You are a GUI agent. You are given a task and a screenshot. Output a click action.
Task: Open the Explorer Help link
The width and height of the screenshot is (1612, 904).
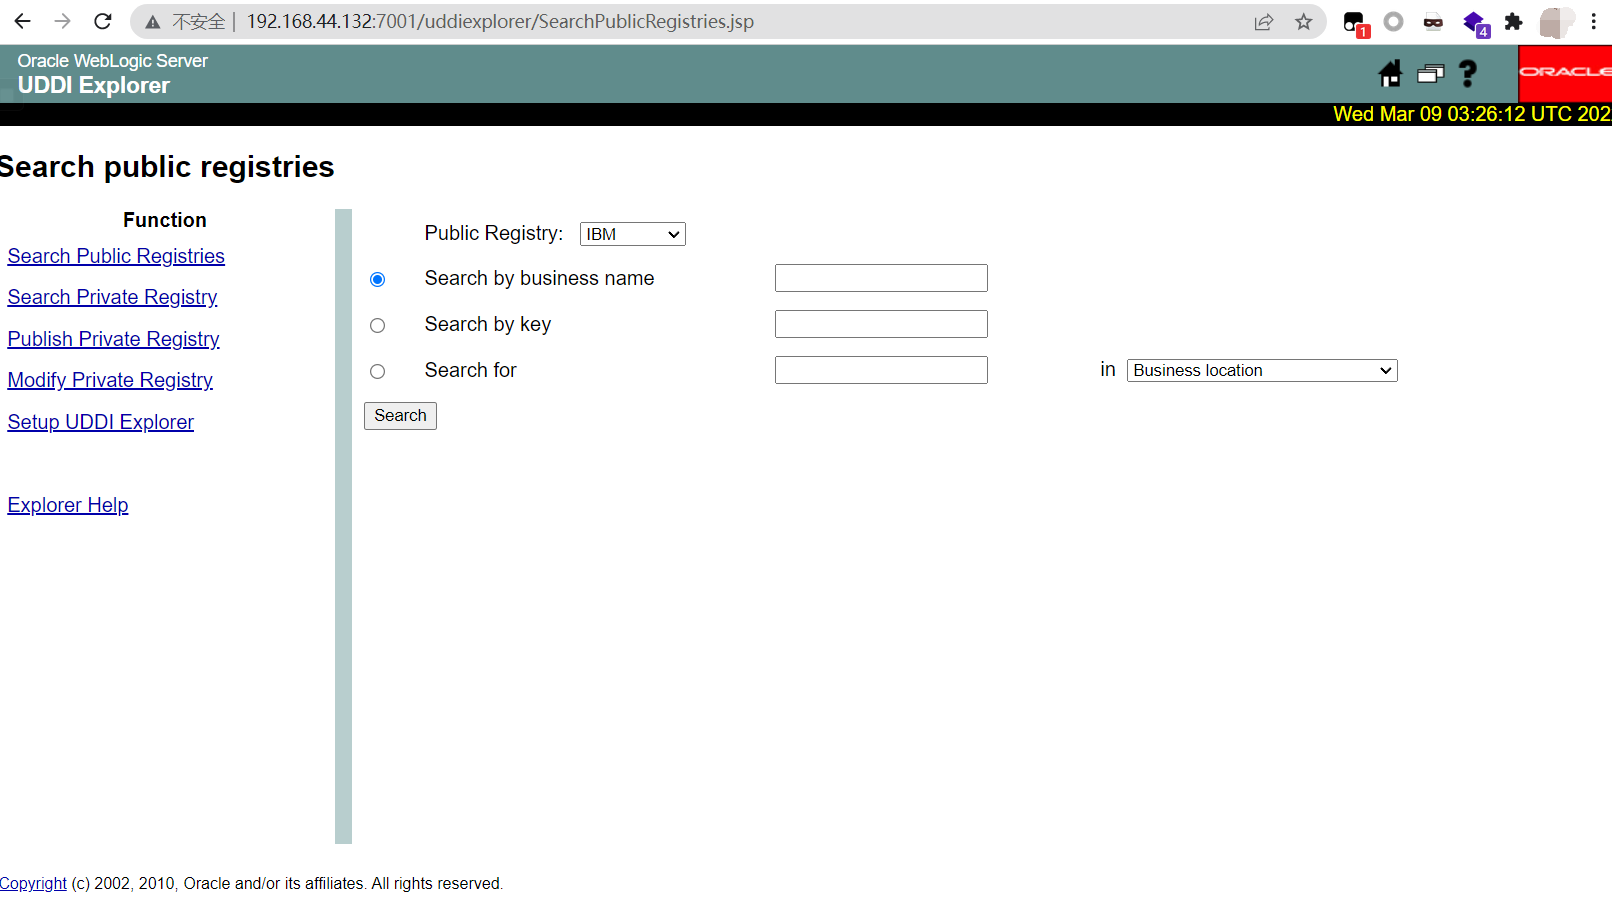[x=68, y=505]
